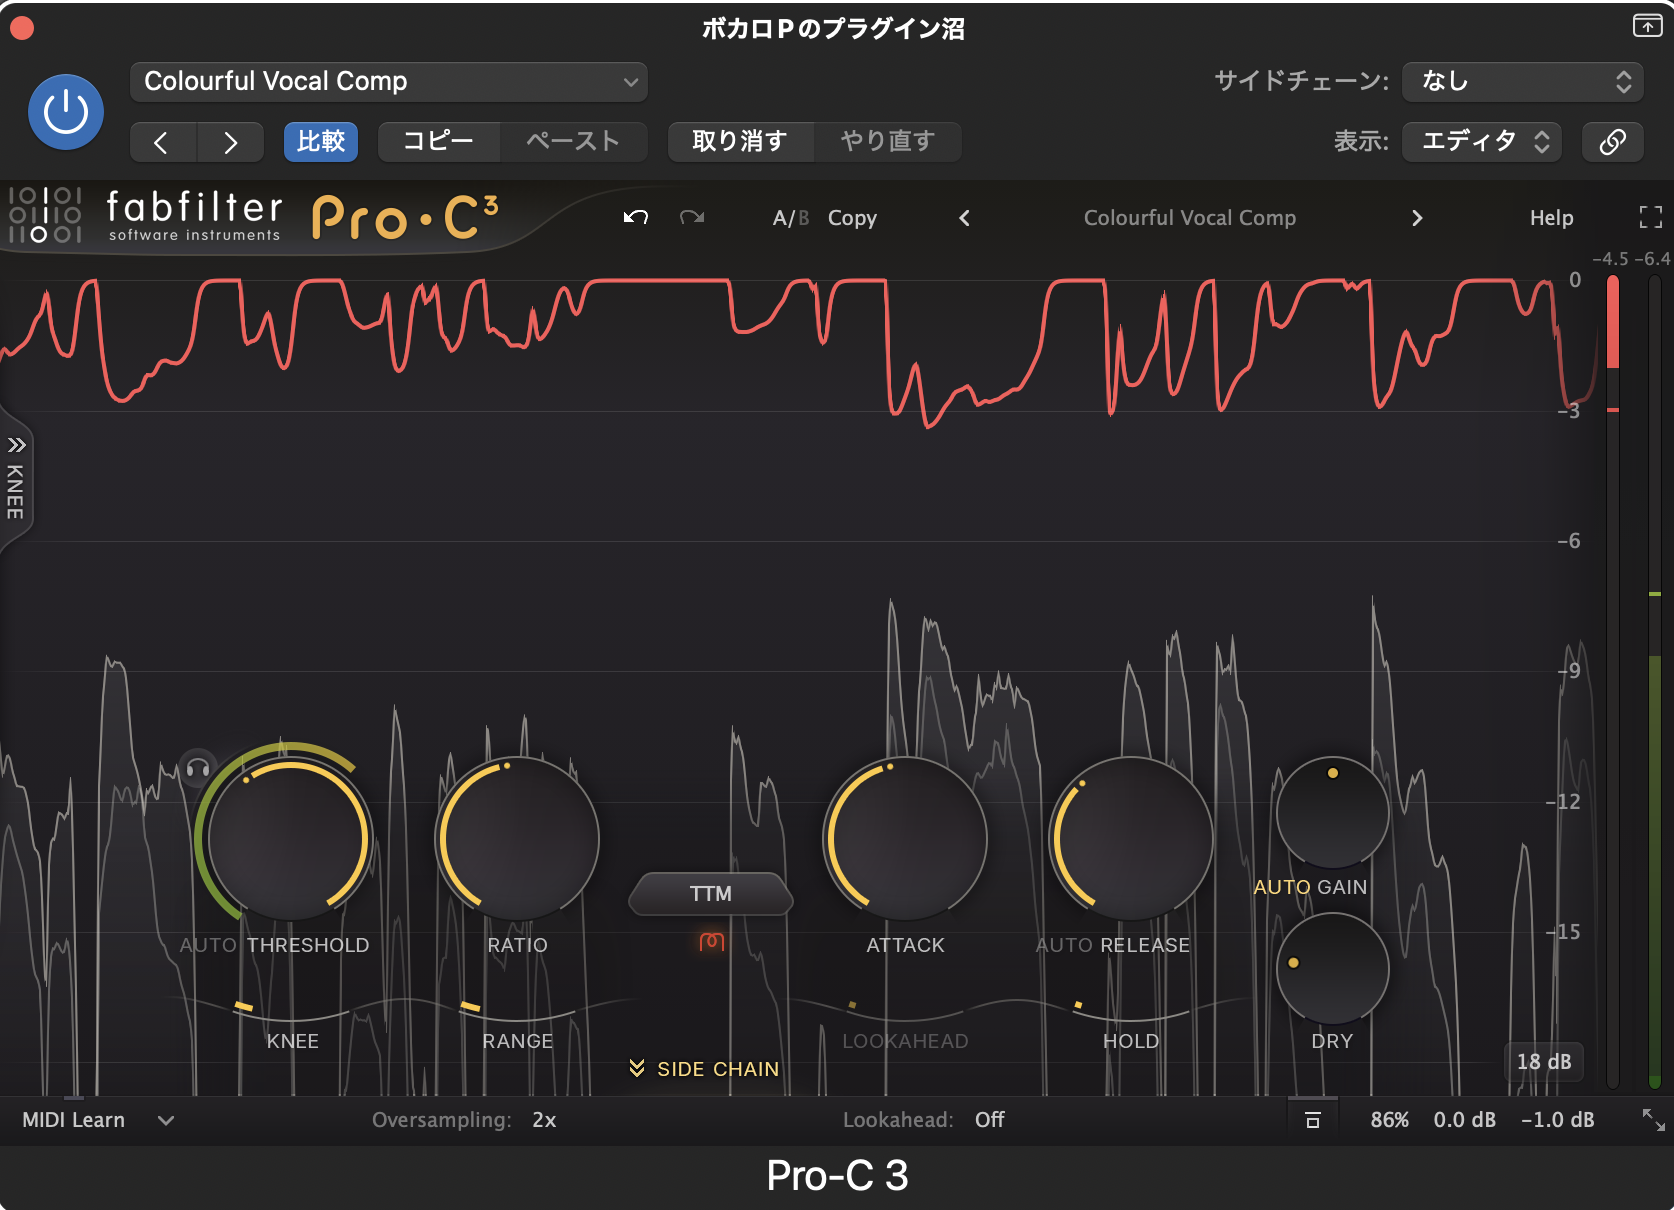
Task: Click the orange style indicator icon below TTM
Action: click(x=711, y=941)
